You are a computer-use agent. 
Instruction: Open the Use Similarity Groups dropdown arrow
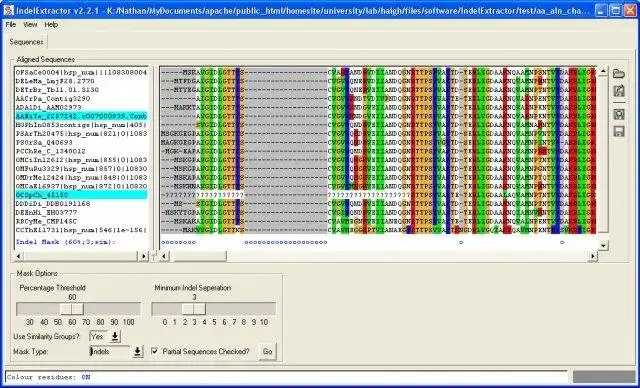click(x=115, y=337)
